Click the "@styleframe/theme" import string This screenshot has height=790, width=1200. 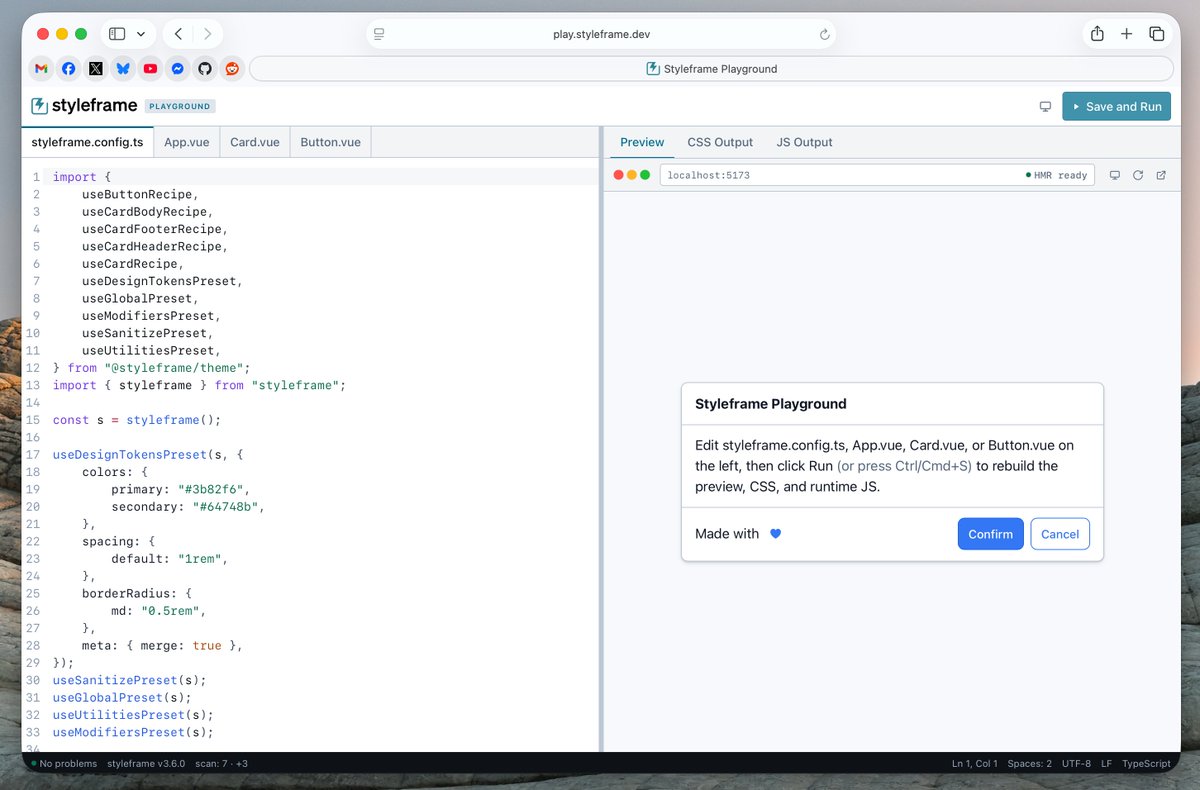(x=174, y=368)
